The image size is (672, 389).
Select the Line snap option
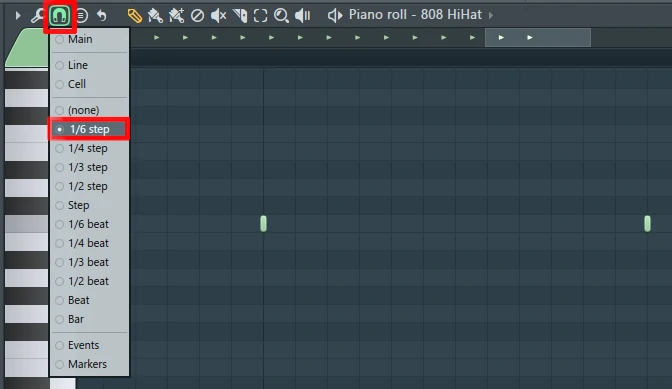coord(89,65)
